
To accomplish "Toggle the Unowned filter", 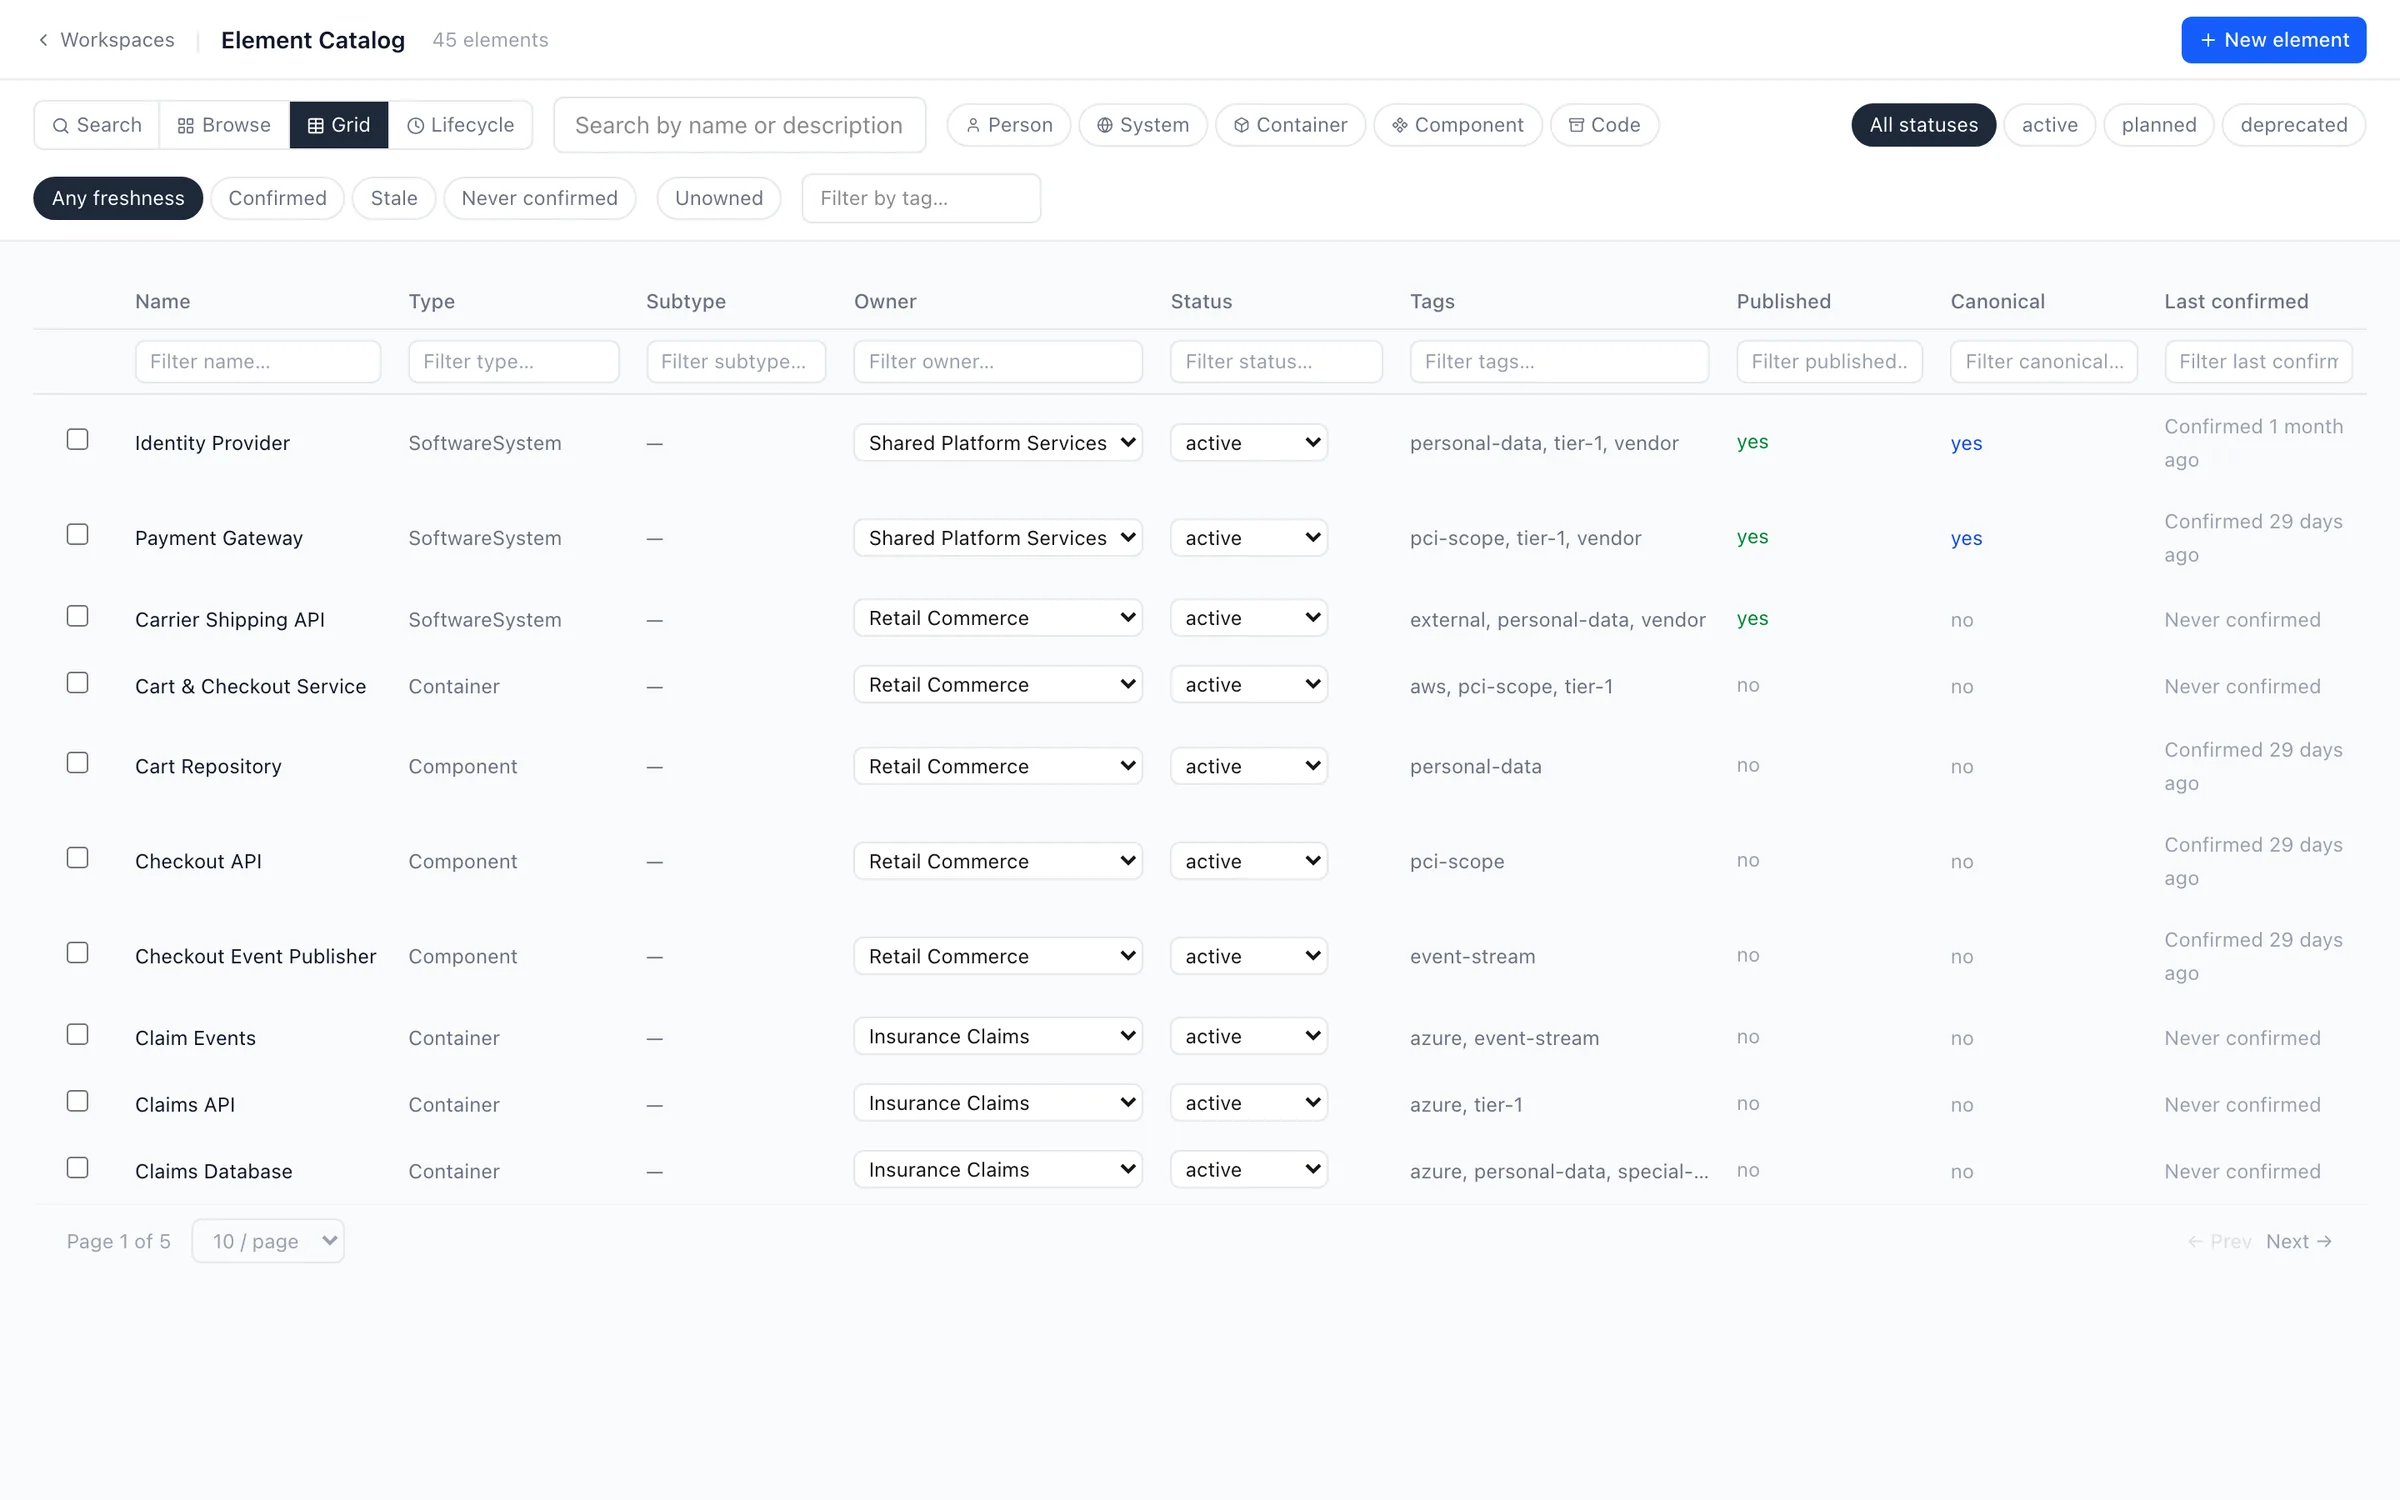I will tap(719, 198).
